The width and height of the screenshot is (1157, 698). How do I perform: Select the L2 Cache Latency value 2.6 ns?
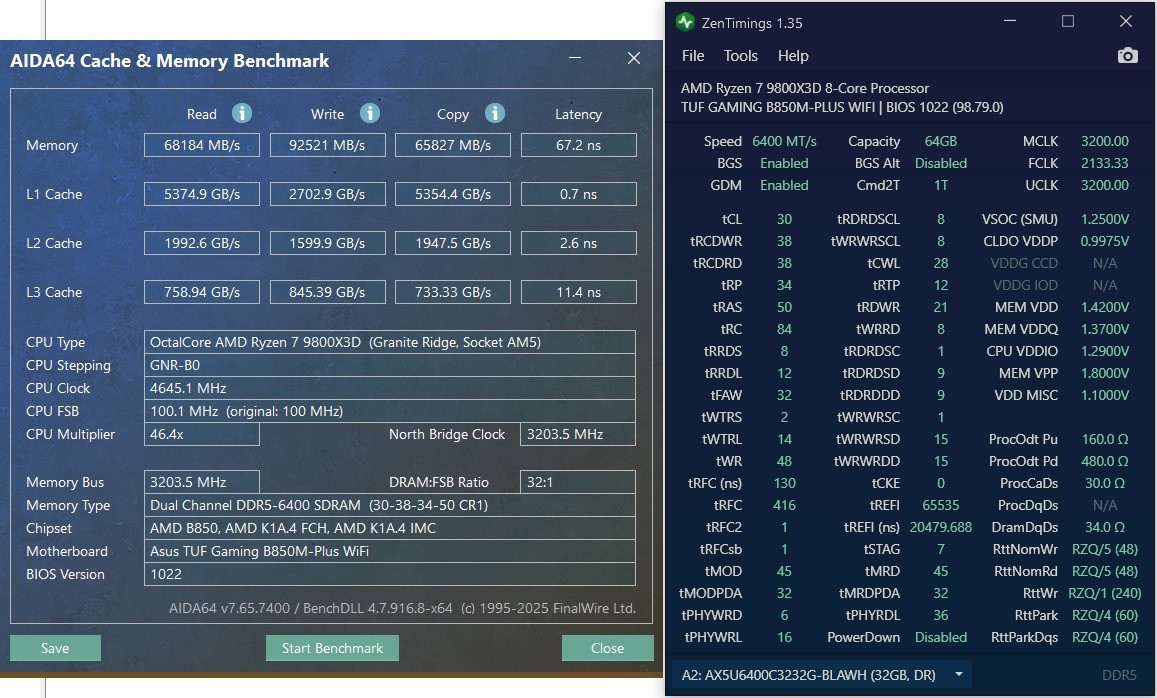point(578,243)
